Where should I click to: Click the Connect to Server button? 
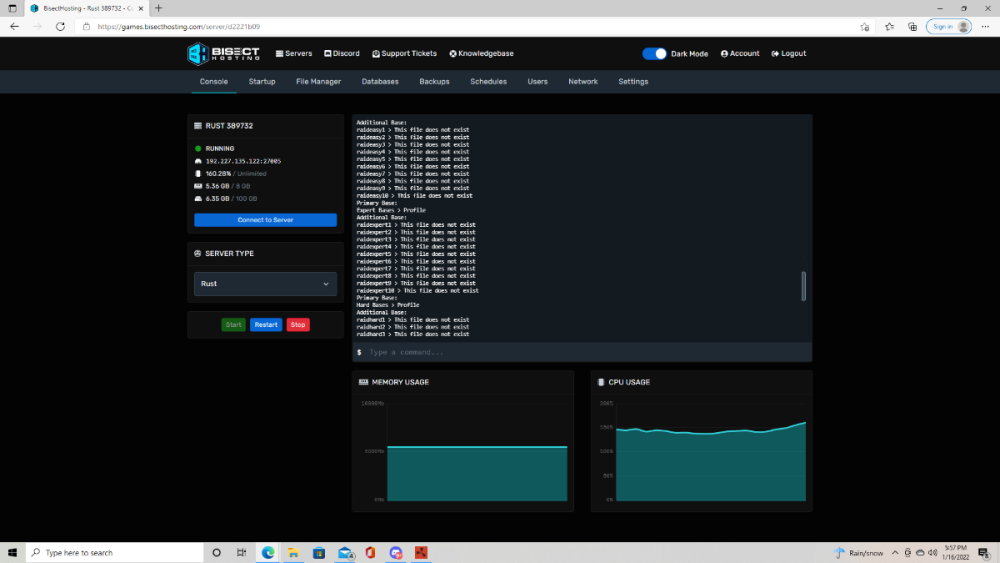tap(265, 220)
